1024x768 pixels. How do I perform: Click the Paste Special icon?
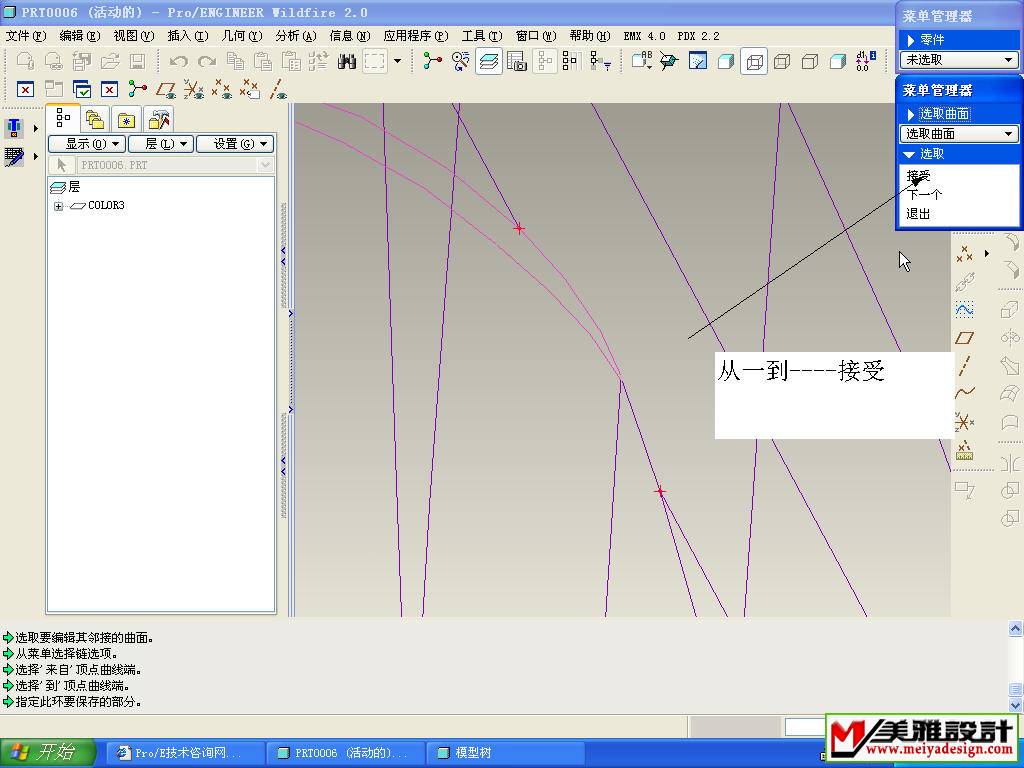[291, 61]
